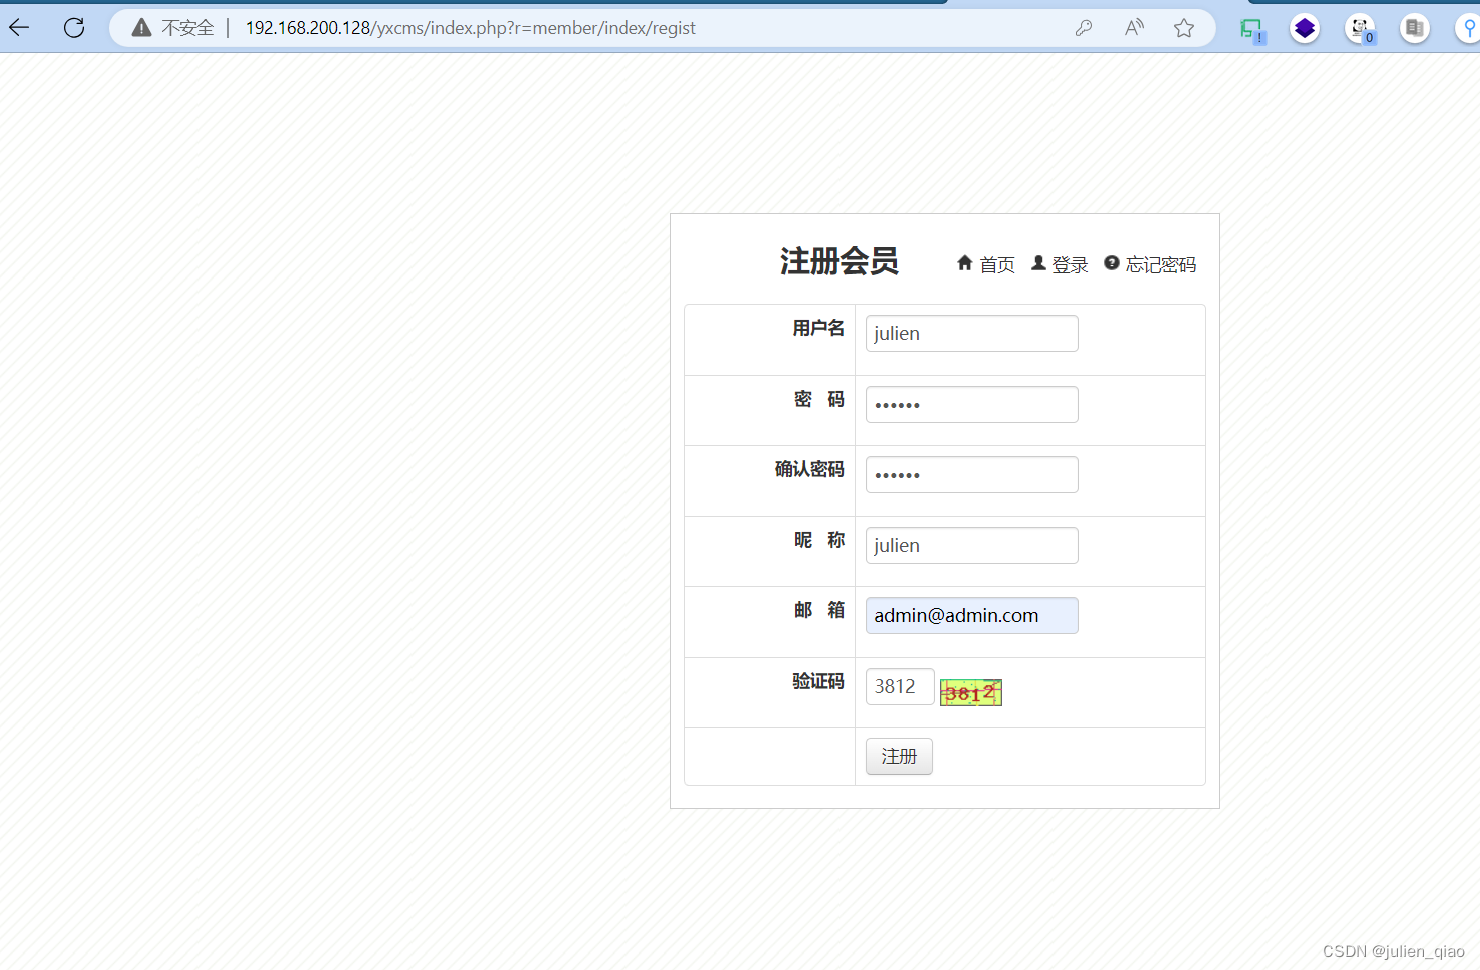Open the panda extension icon
The image size is (1480, 970).
pyautogui.click(x=1360, y=29)
